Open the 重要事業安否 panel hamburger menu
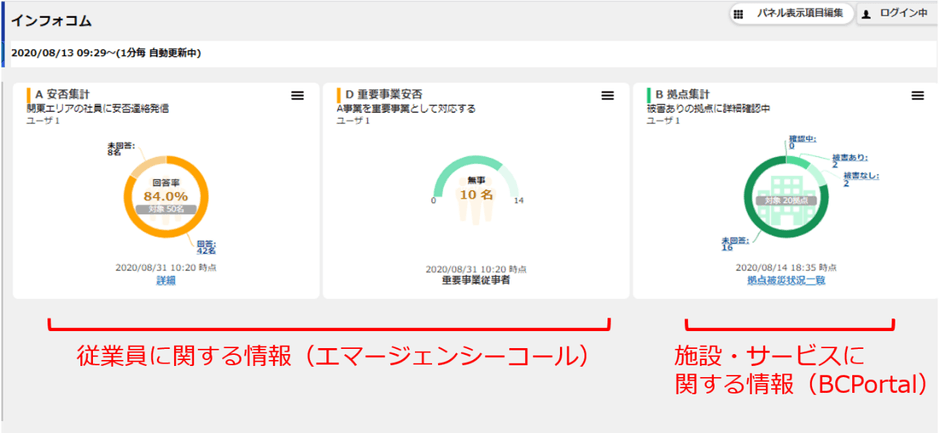This screenshot has height=433, width=940. tap(607, 95)
